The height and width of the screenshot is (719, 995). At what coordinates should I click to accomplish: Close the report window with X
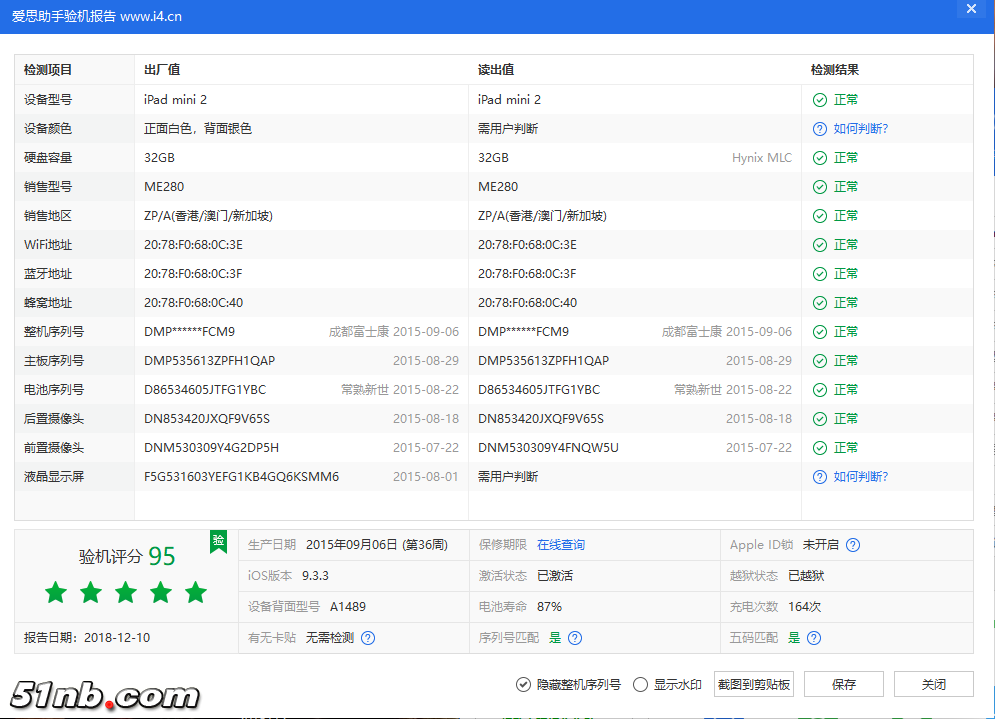click(970, 9)
